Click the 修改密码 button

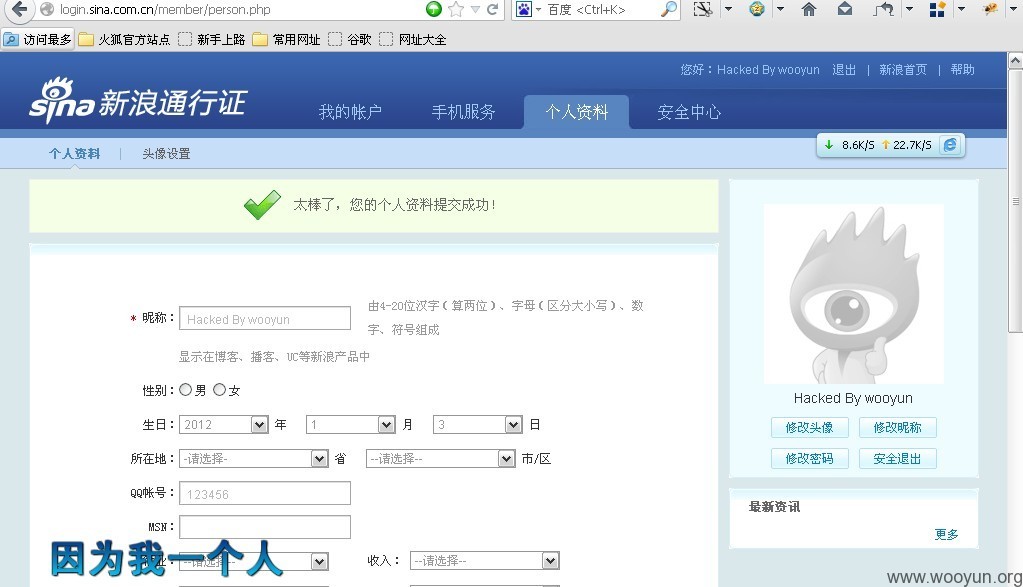tap(810, 459)
